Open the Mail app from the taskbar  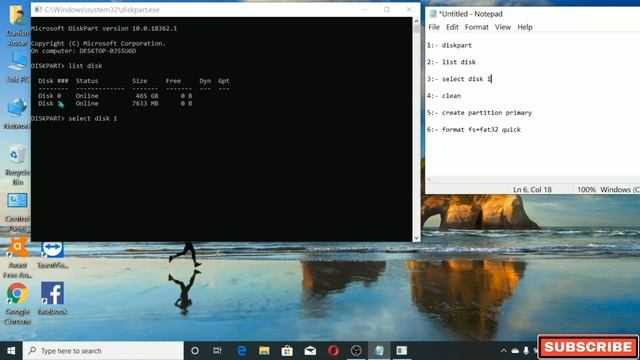(x=310, y=351)
